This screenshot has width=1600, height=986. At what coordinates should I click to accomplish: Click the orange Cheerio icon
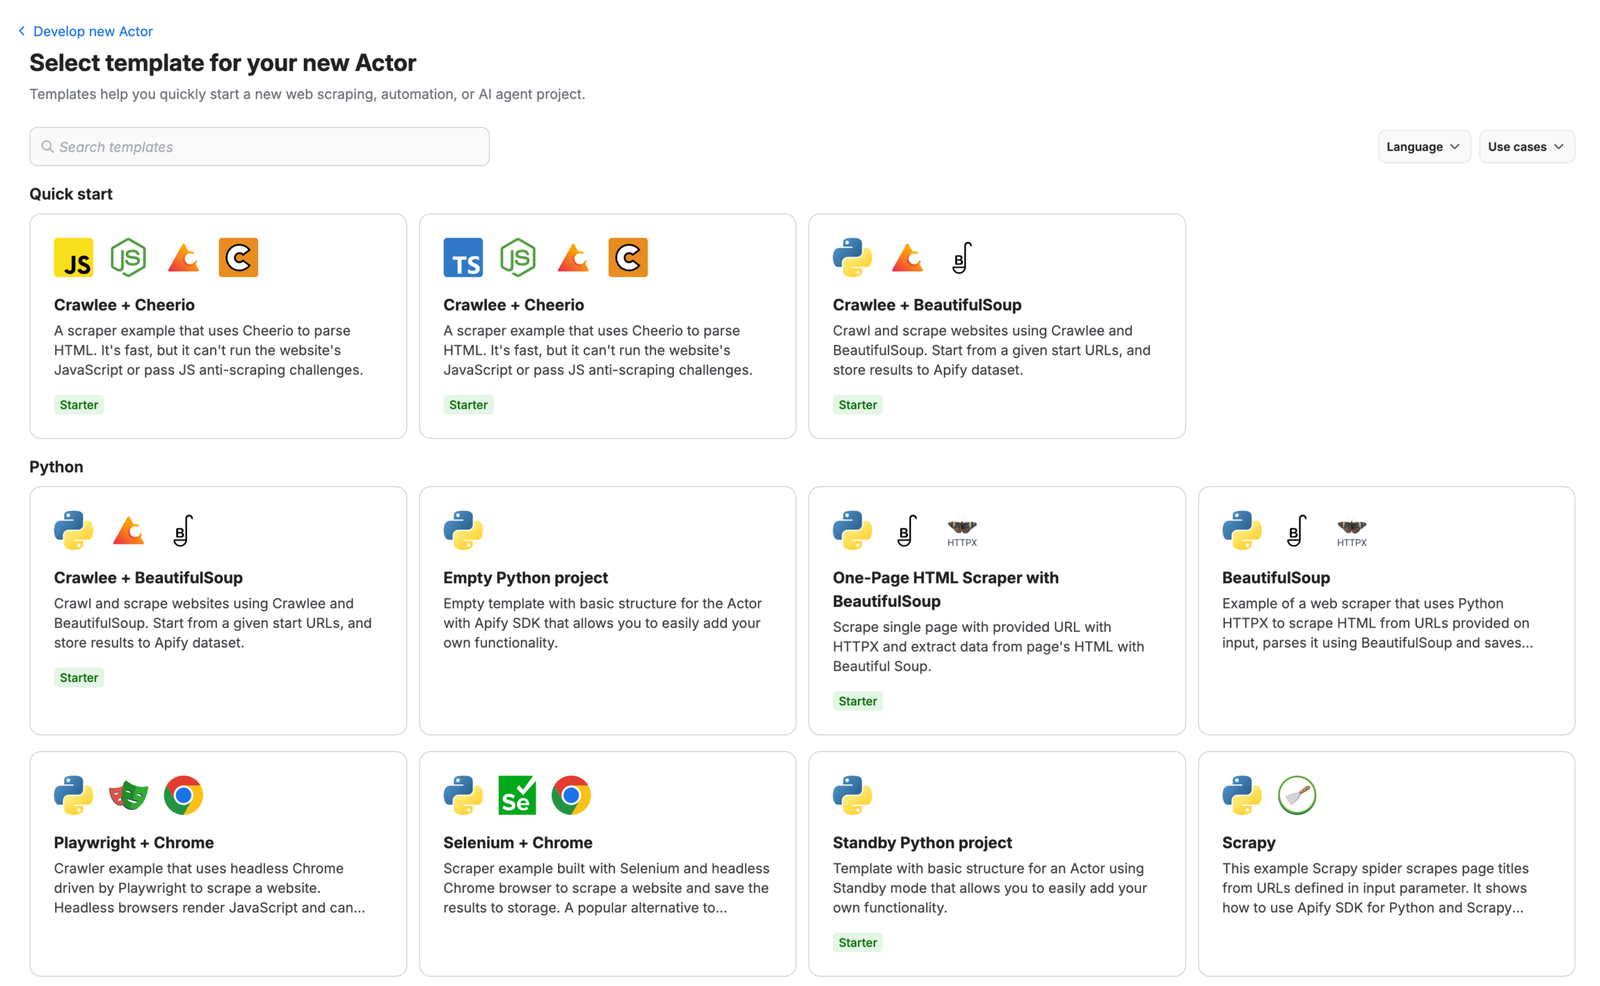(238, 257)
